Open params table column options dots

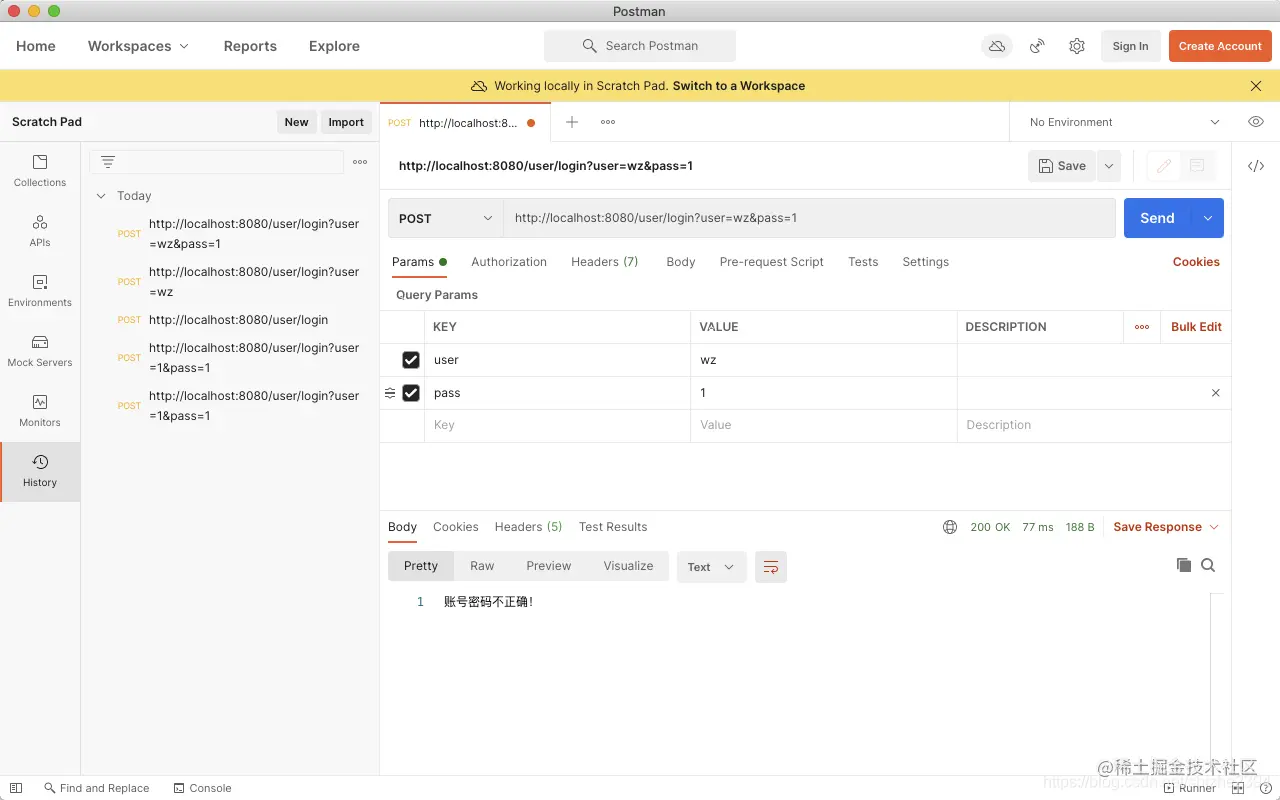point(1142,327)
